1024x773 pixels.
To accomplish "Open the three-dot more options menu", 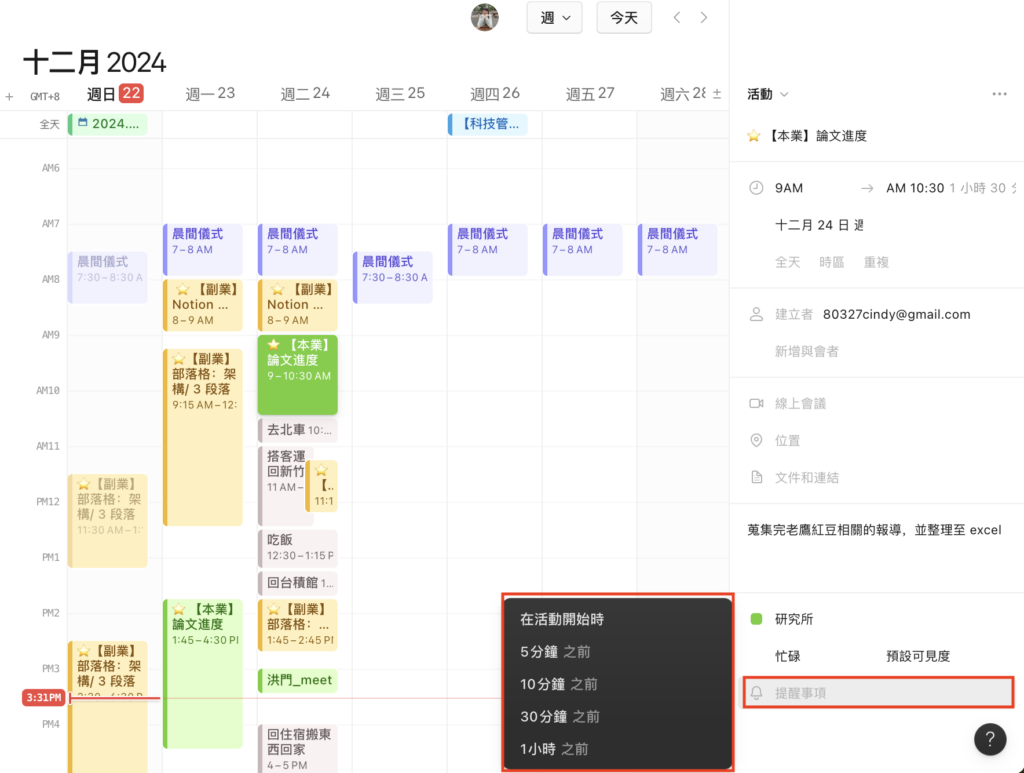I will click(999, 94).
